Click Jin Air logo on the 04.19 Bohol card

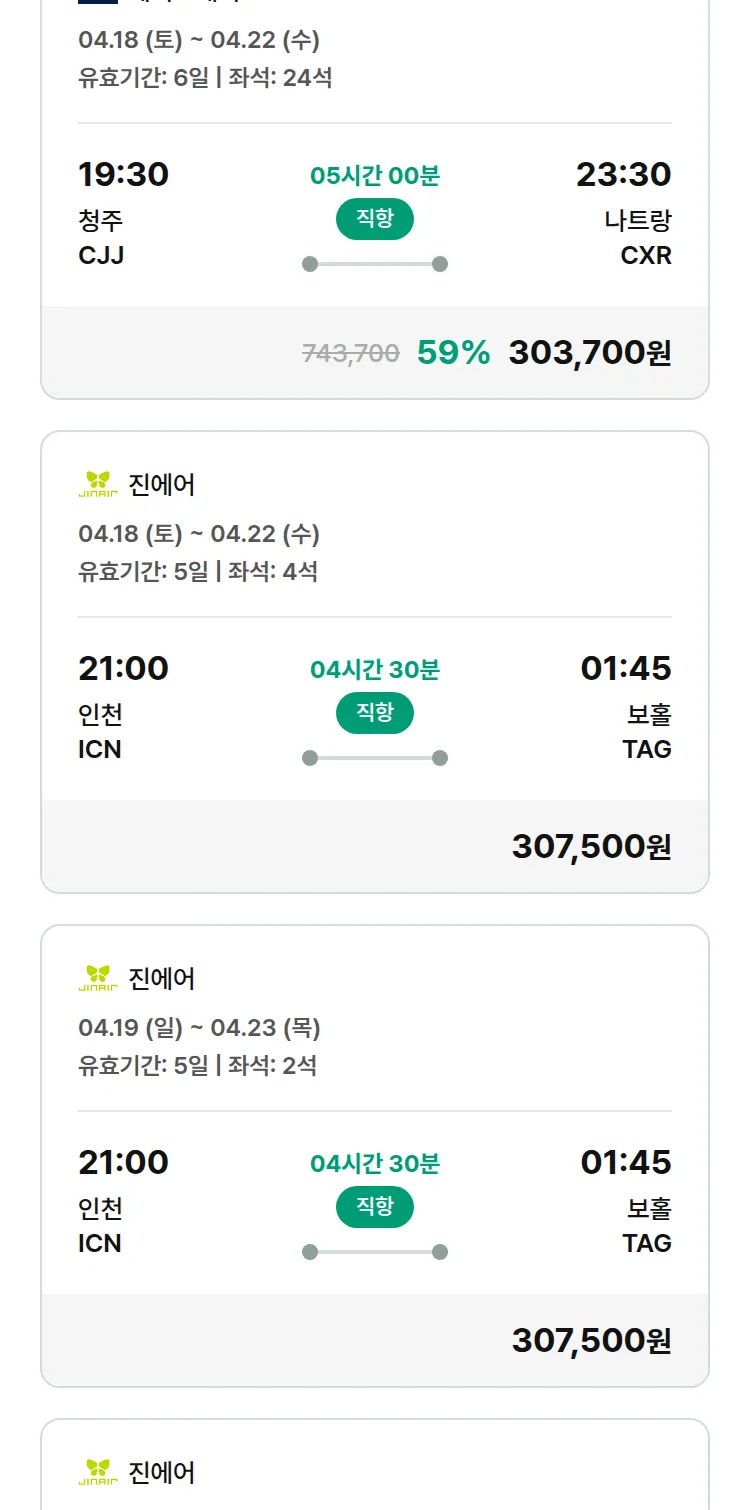[98, 978]
